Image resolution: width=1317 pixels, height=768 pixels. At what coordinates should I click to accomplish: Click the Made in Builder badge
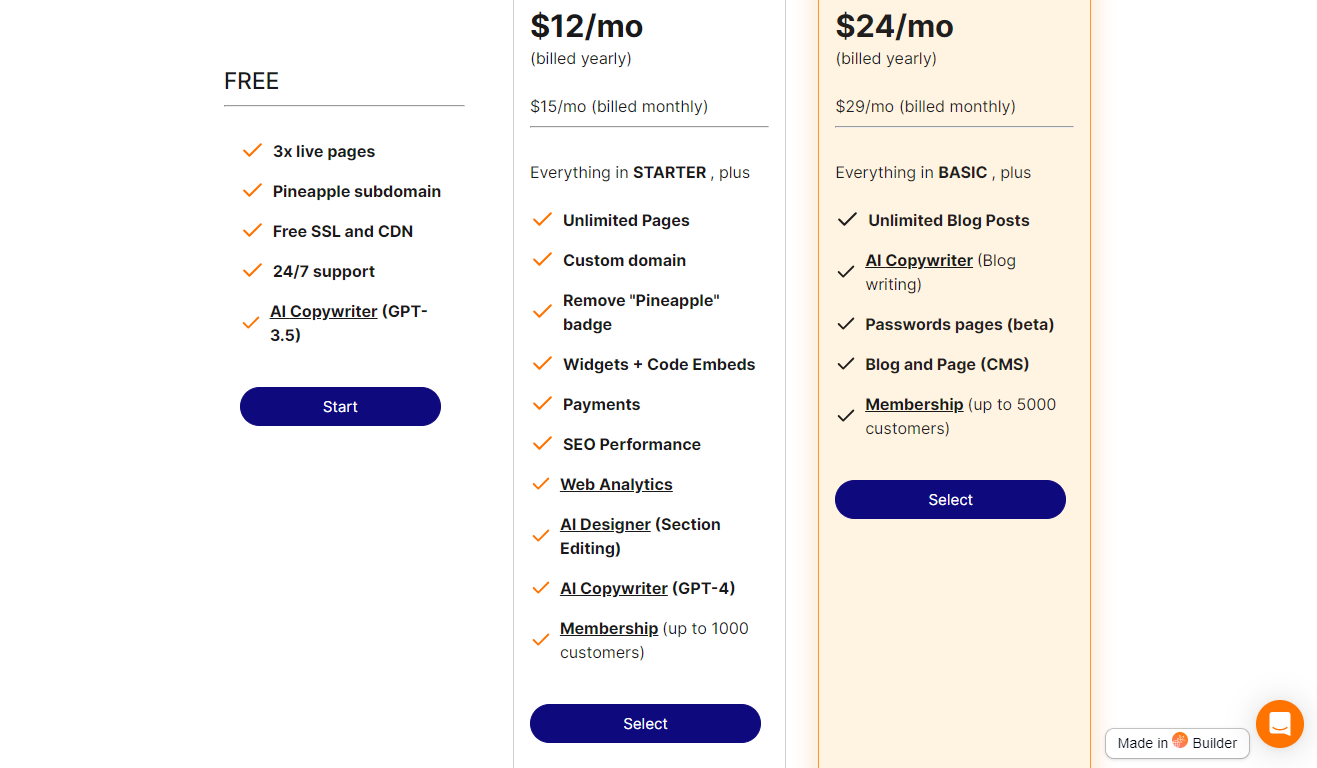click(1177, 743)
